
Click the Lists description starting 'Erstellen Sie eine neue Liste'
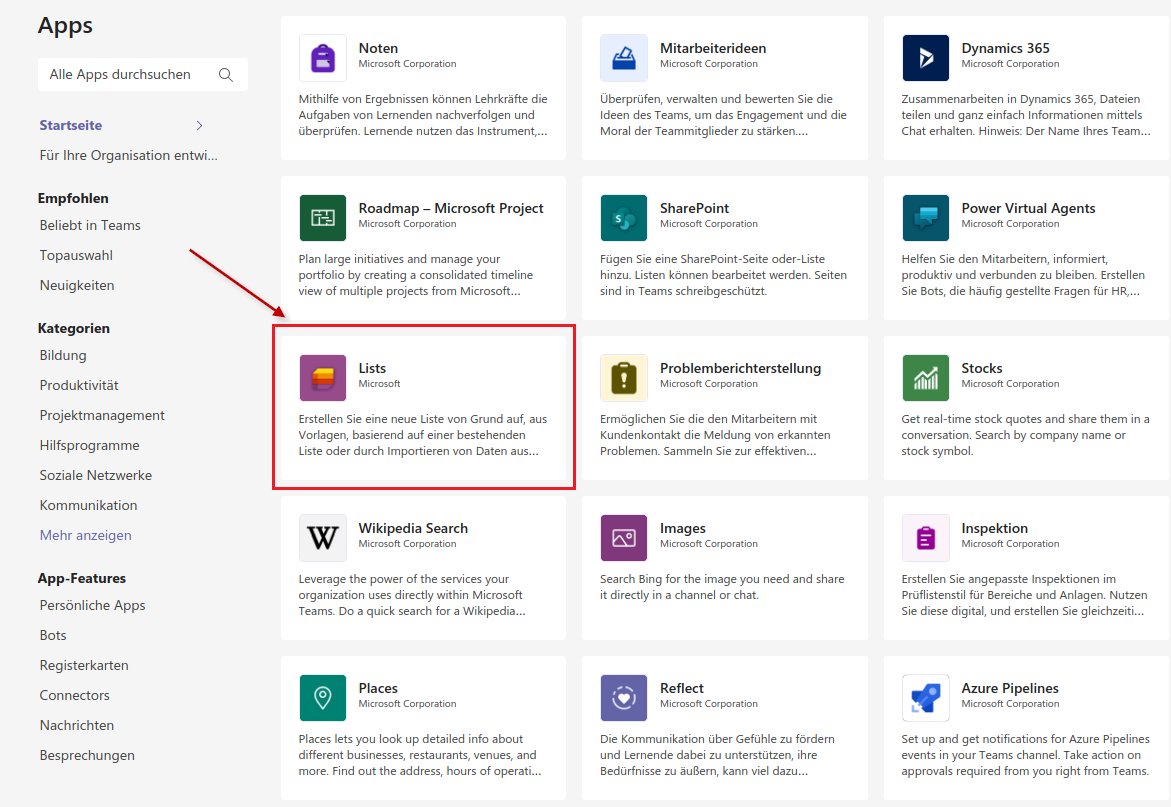pyautogui.click(x=423, y=435)
